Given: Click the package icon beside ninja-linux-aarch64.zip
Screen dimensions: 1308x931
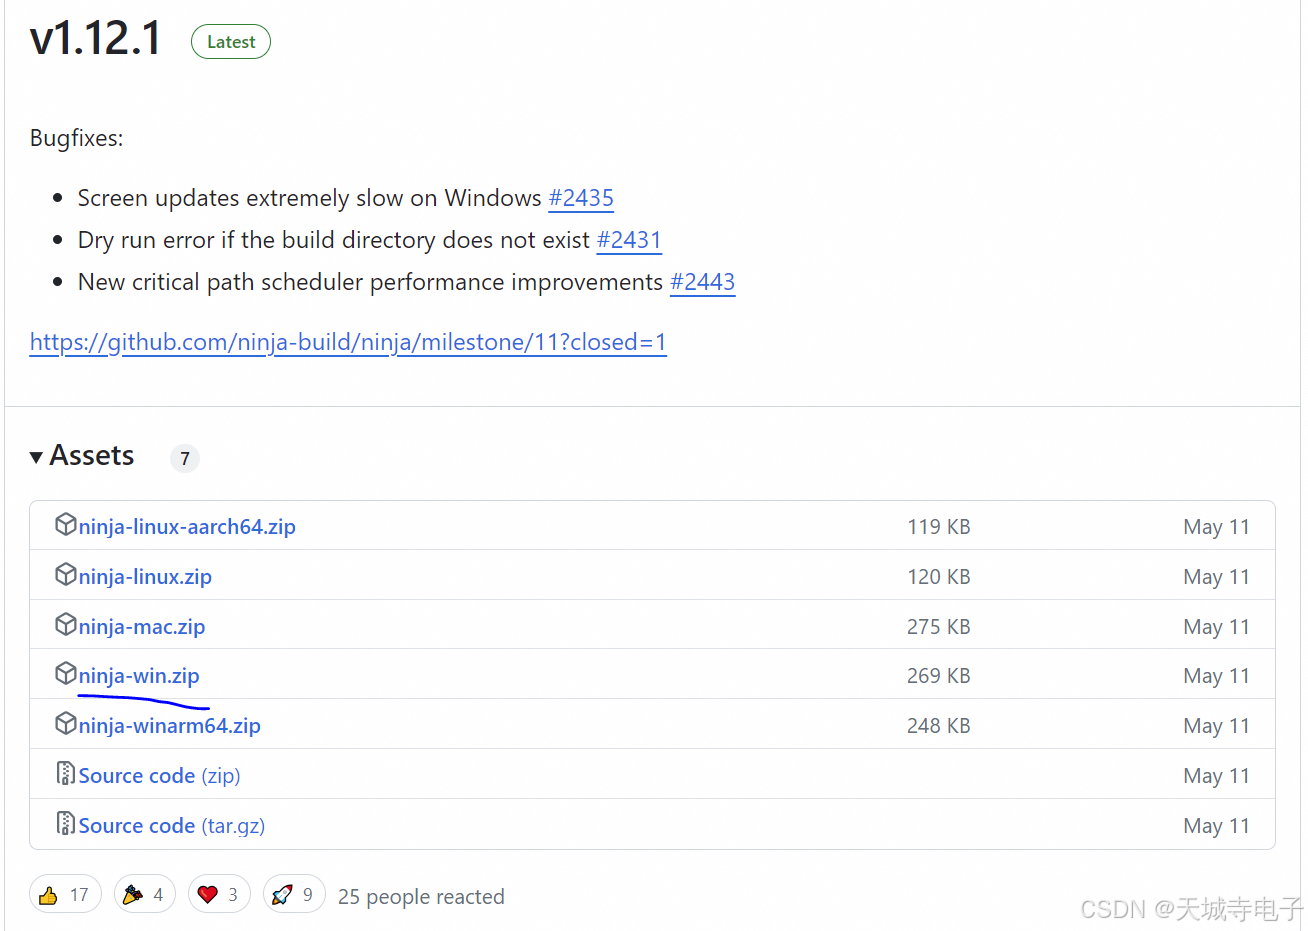Looking at the screenshot, I should (x=66, y=524).
